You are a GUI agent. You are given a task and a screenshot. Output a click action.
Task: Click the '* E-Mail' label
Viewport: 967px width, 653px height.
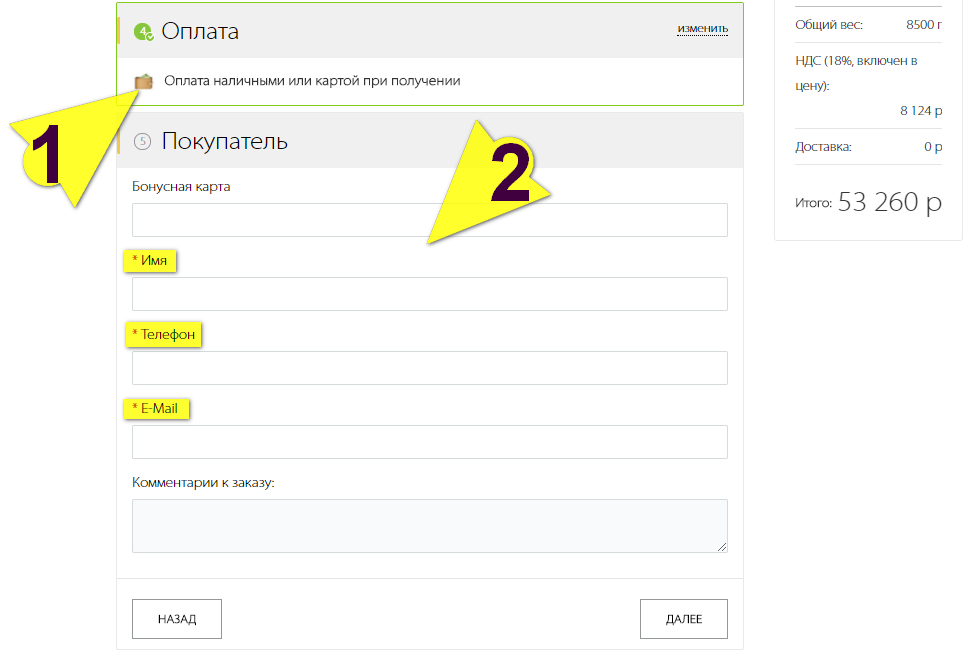pyautogui.click(x=155, y=409)
